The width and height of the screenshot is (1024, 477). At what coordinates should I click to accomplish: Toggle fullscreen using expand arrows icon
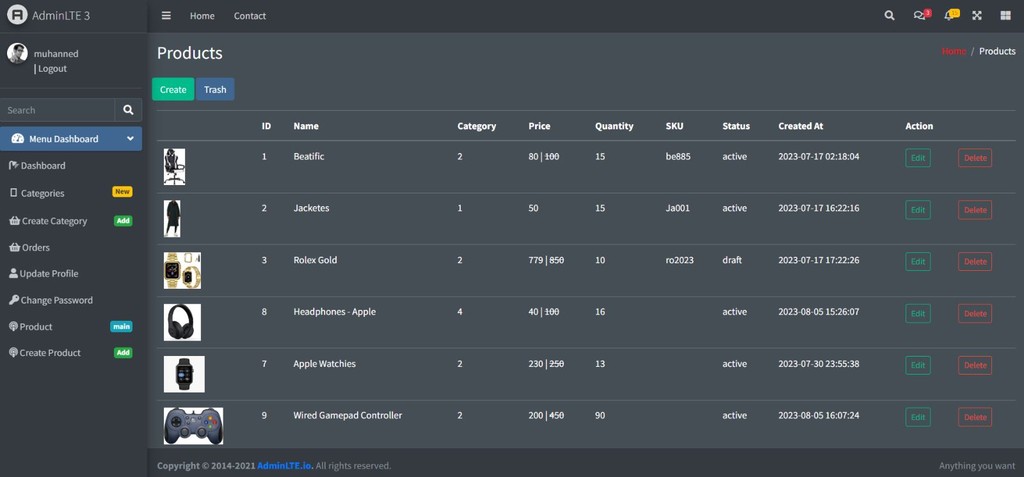[977, 16]
